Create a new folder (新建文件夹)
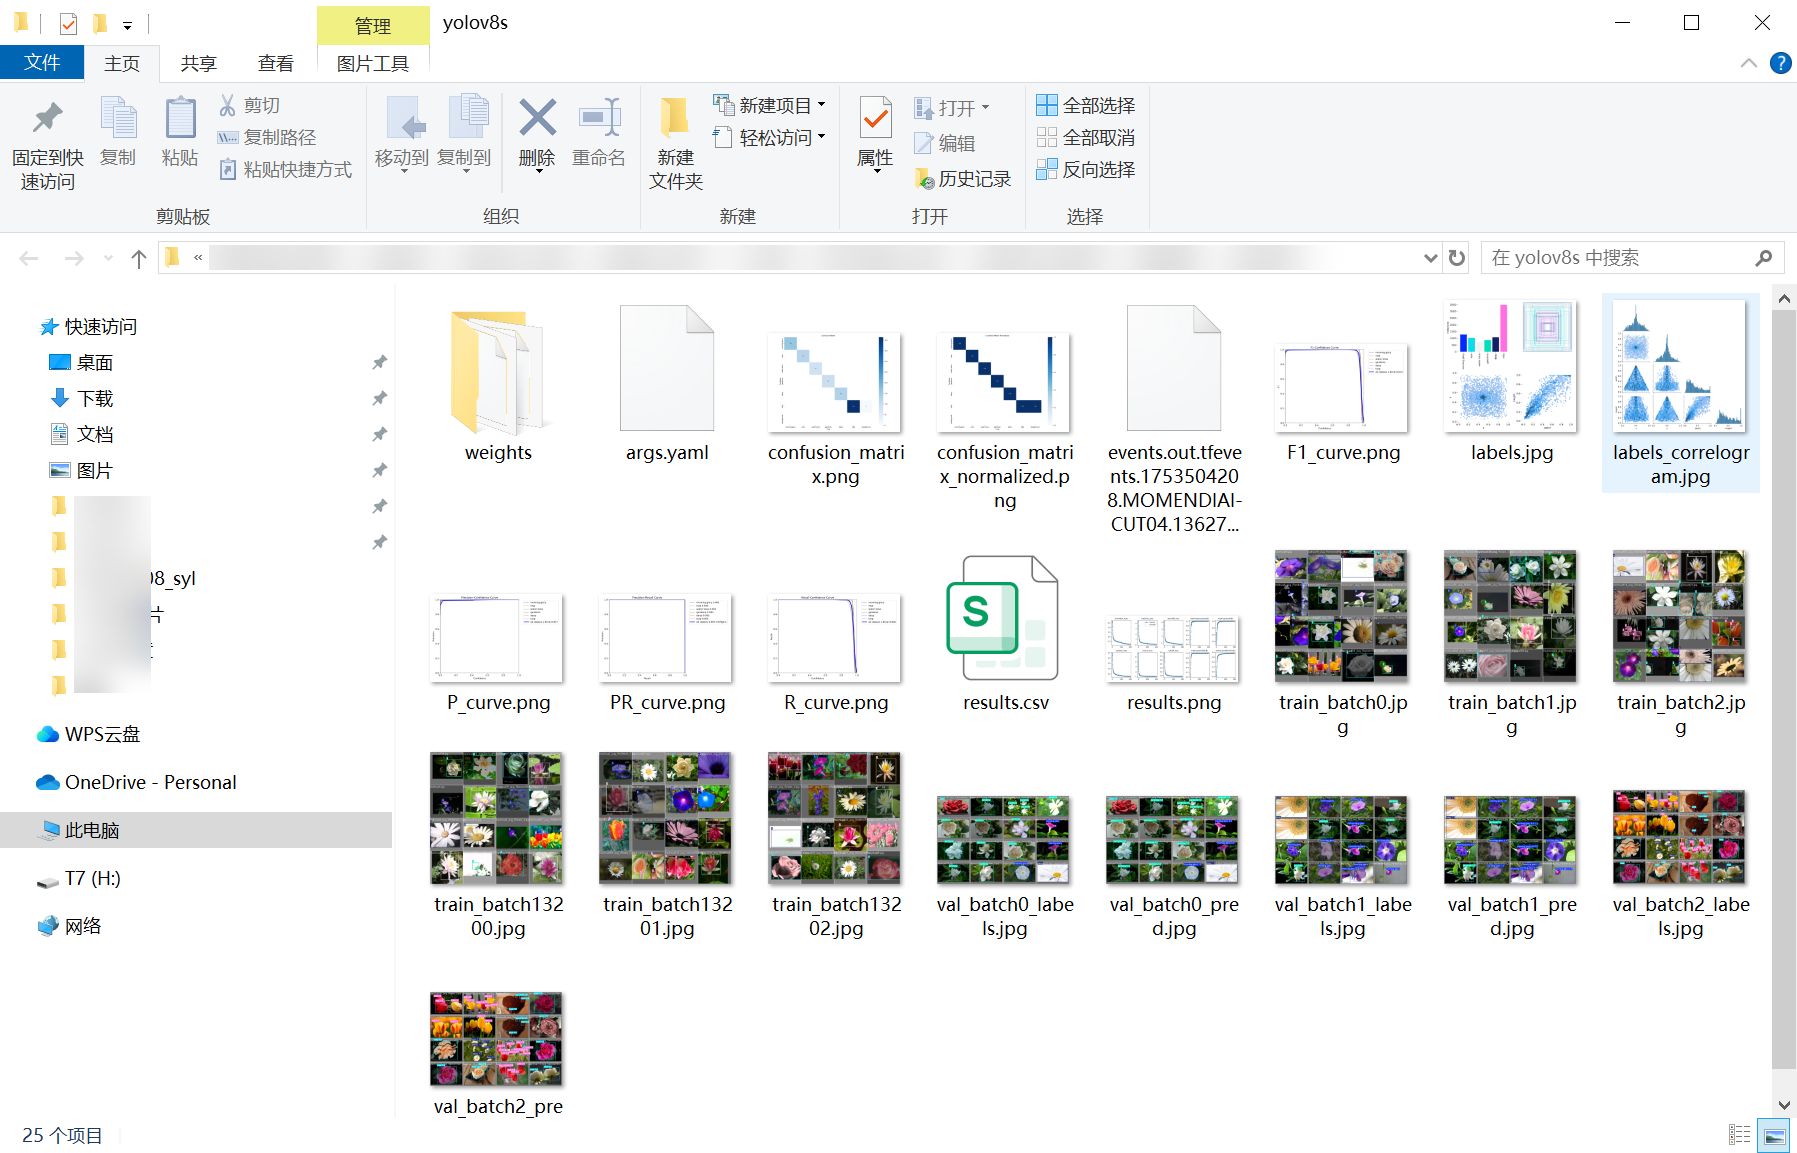Image resolution: width=1797 pixels, height=1153 pixels. [676, 143]
